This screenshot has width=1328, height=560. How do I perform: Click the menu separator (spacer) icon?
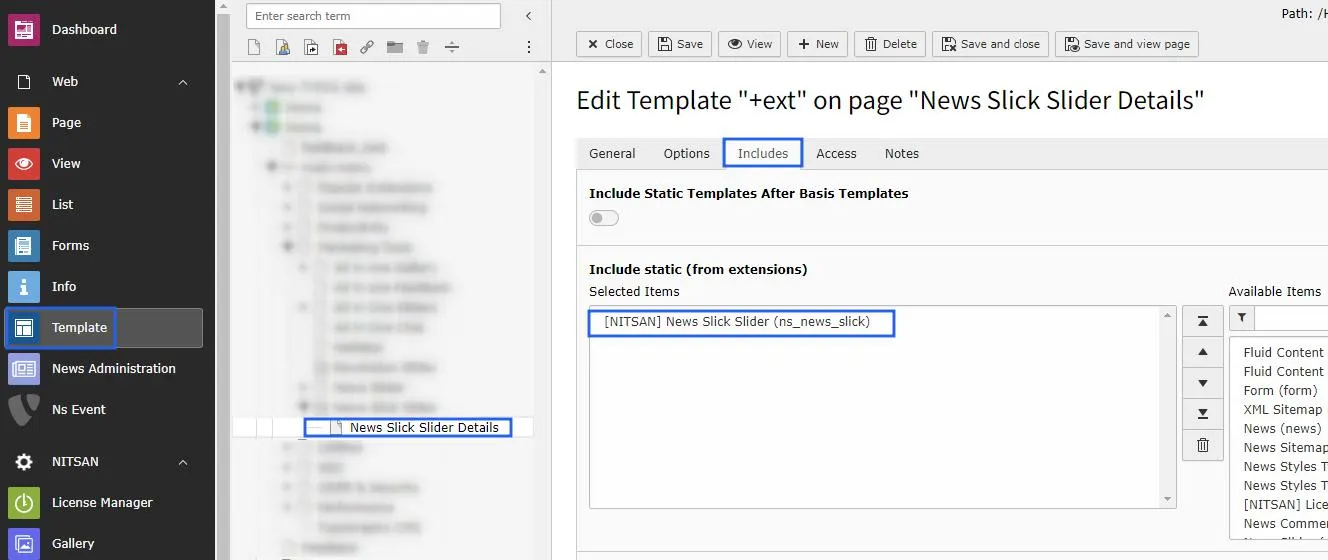[452, 47]
